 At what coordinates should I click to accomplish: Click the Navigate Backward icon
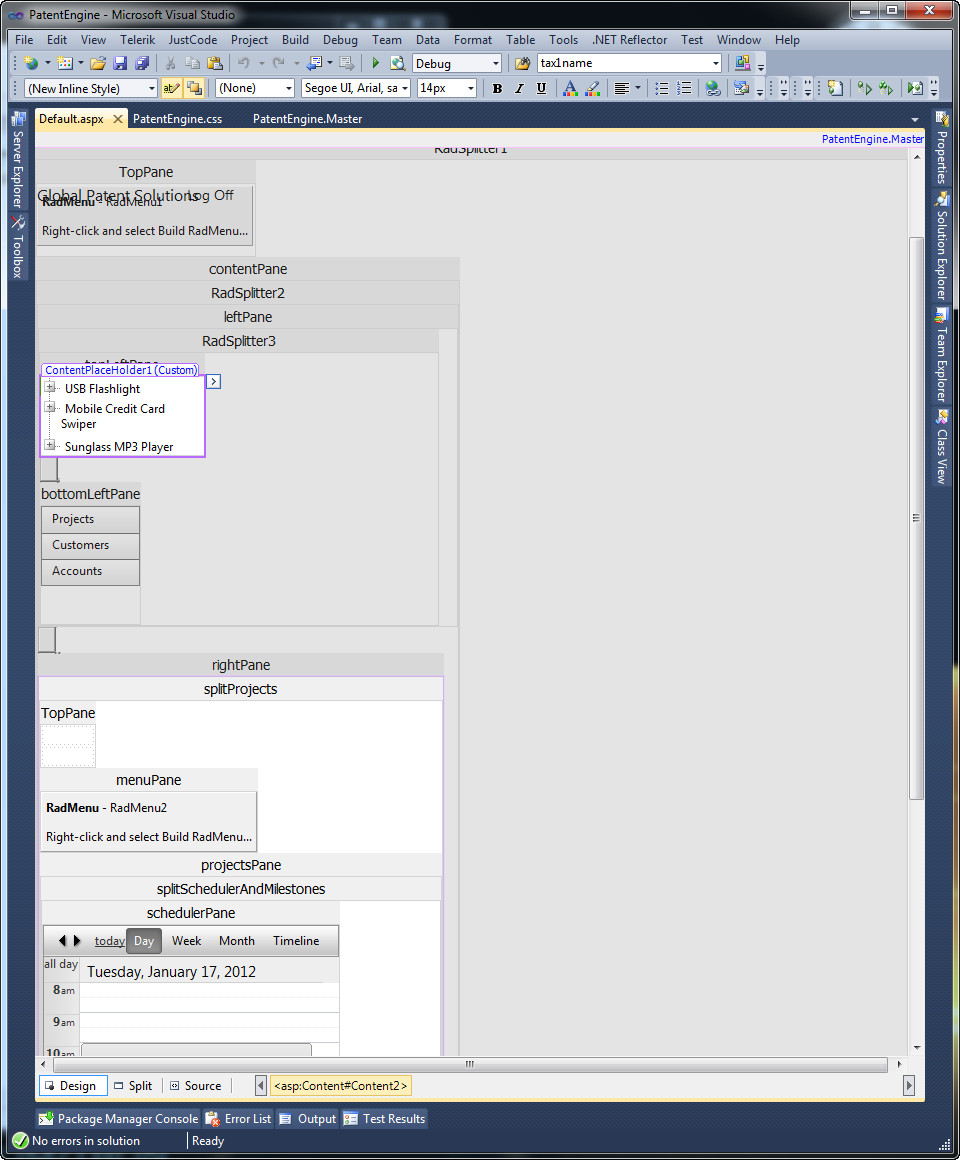click(x=314, y=64)
